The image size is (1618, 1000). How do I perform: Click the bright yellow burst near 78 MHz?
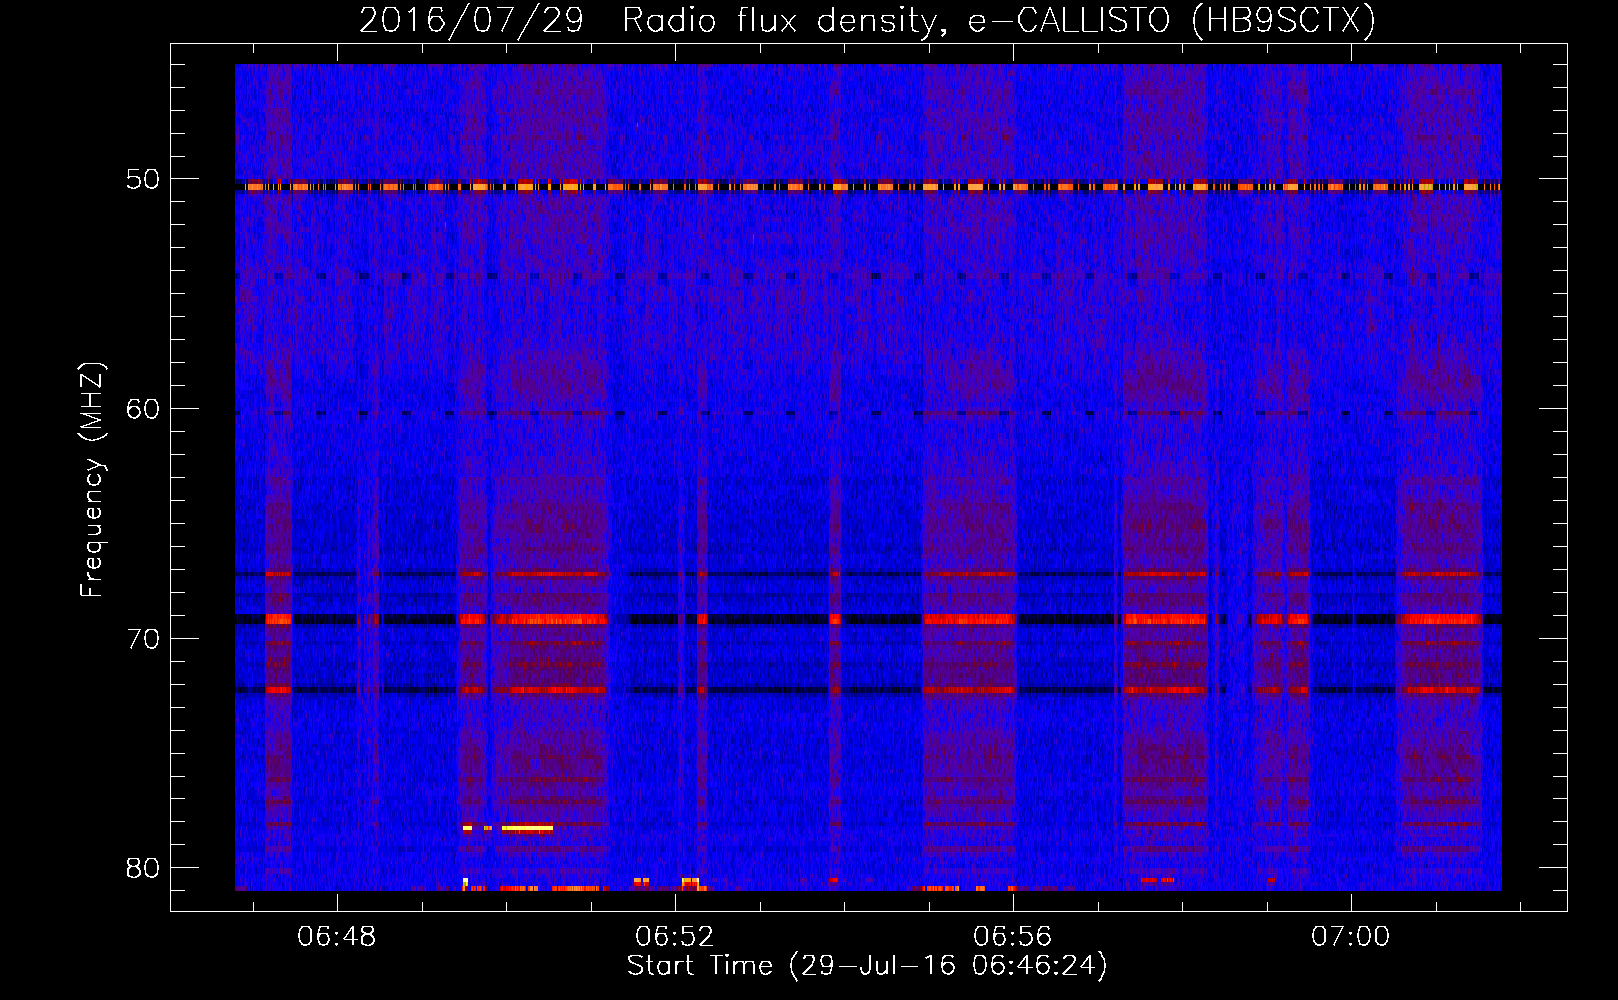[527, 828]
